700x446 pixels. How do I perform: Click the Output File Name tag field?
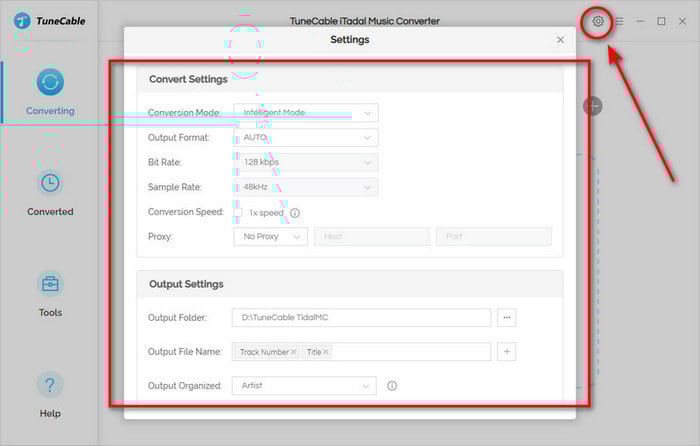pyautogui.click(x=361, y=352)
